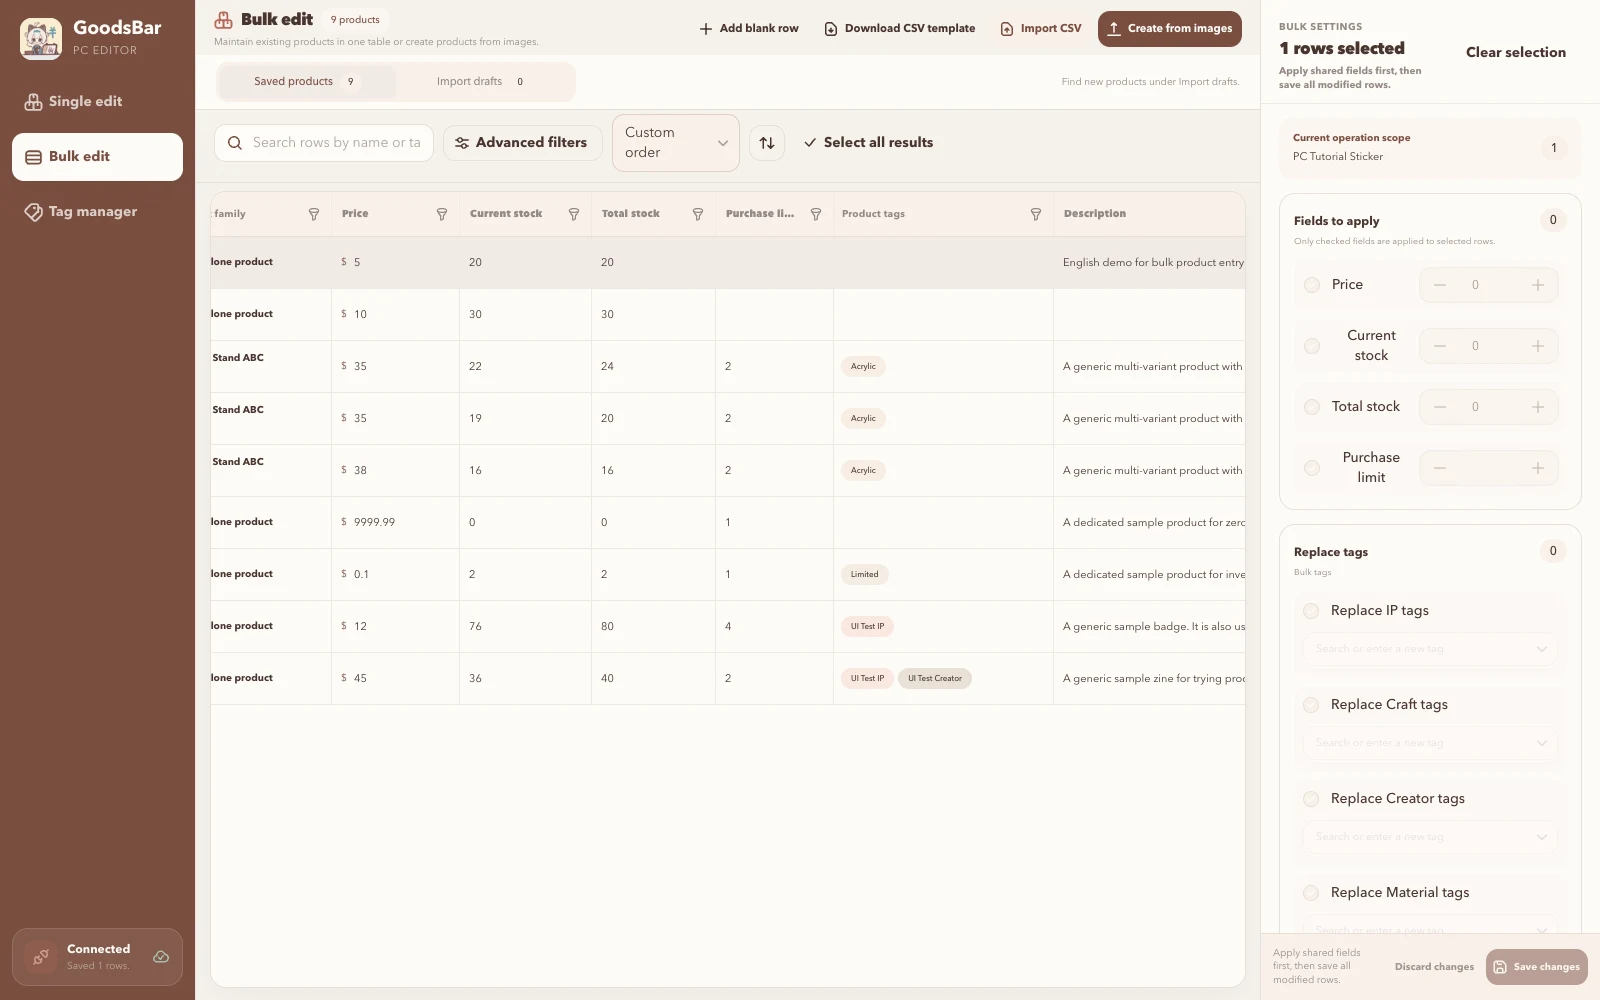Open the Product tags column filter icon
The width and height of the screenshot is (1600, 1000).
pyautogui.click(x=1036, y=214)
